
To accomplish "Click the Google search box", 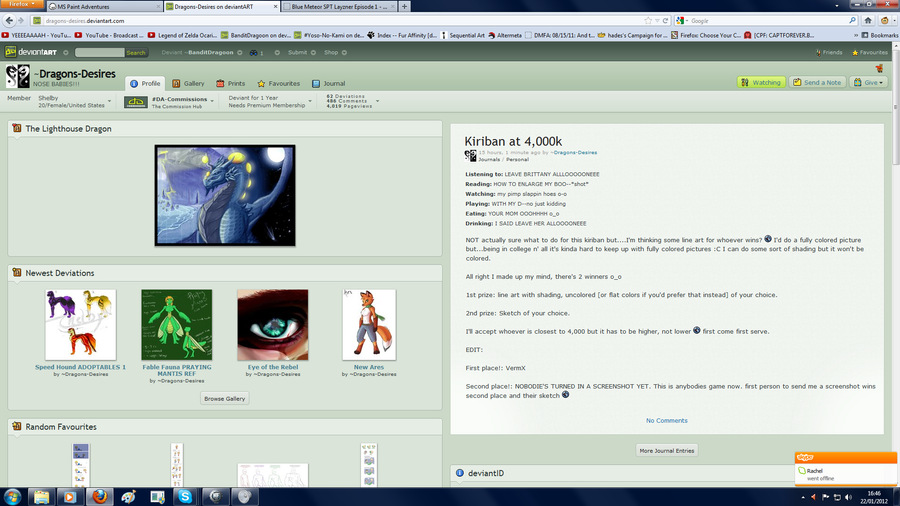I will click(768, 21).
